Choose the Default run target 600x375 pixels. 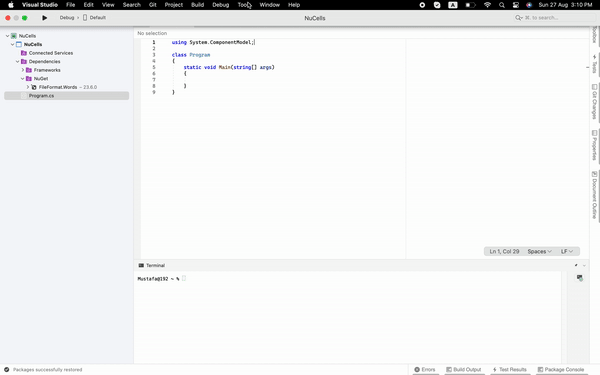[95, 18]
